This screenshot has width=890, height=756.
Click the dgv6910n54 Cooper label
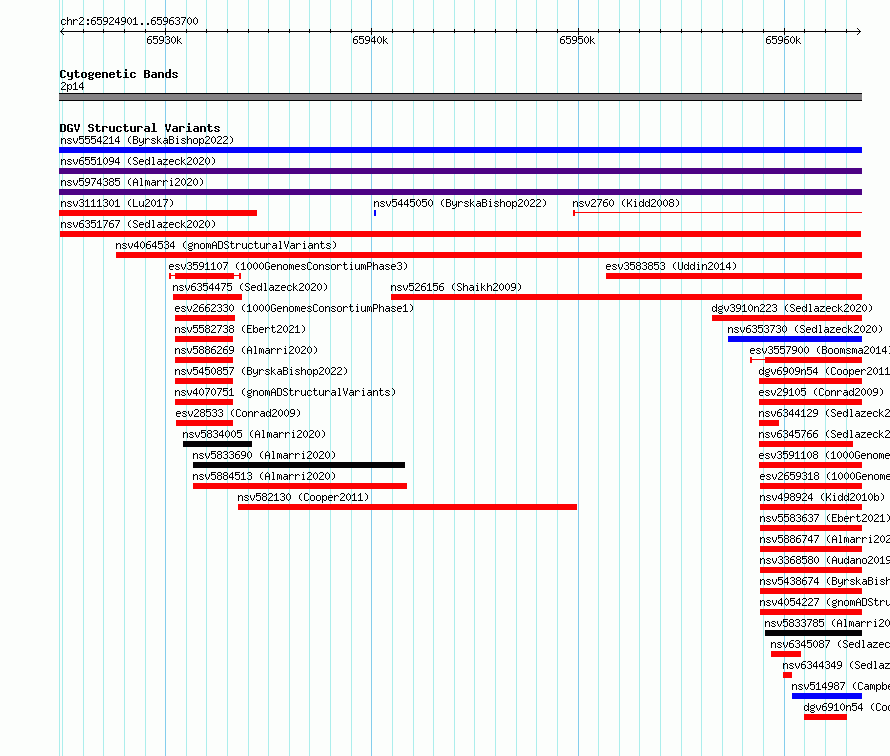click(846, 707)
